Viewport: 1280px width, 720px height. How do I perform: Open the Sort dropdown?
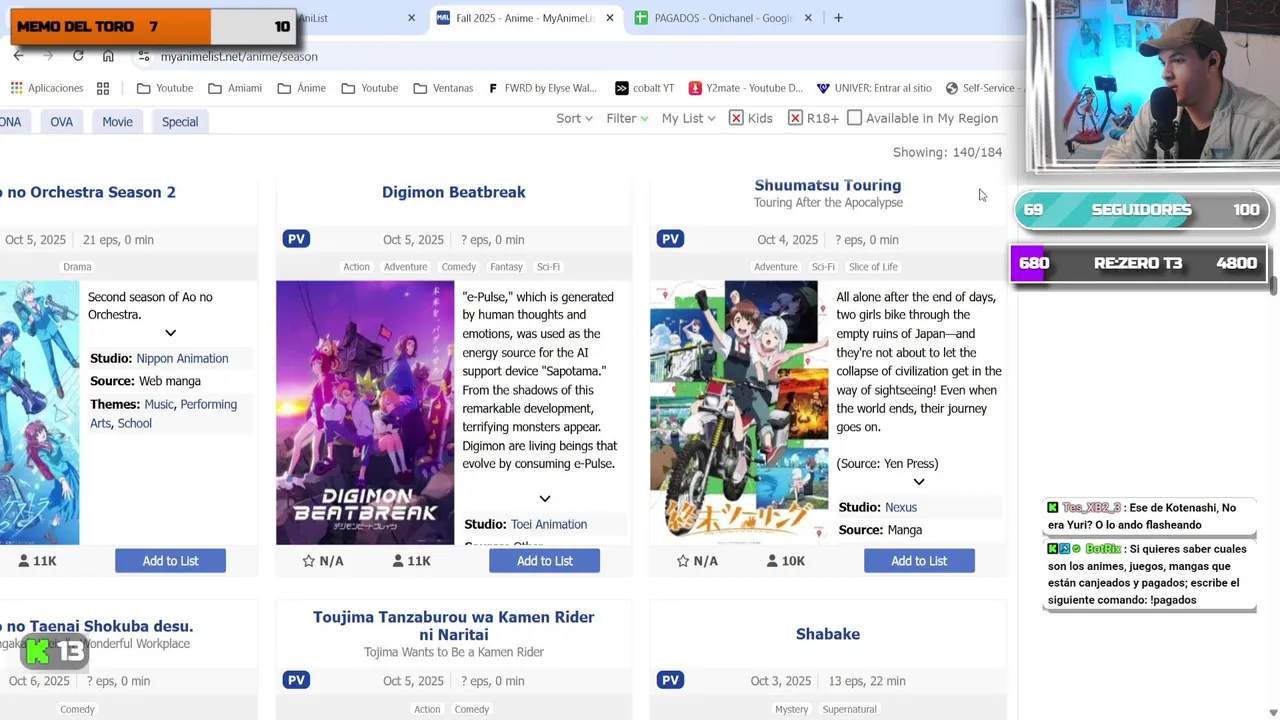(574, 118)
